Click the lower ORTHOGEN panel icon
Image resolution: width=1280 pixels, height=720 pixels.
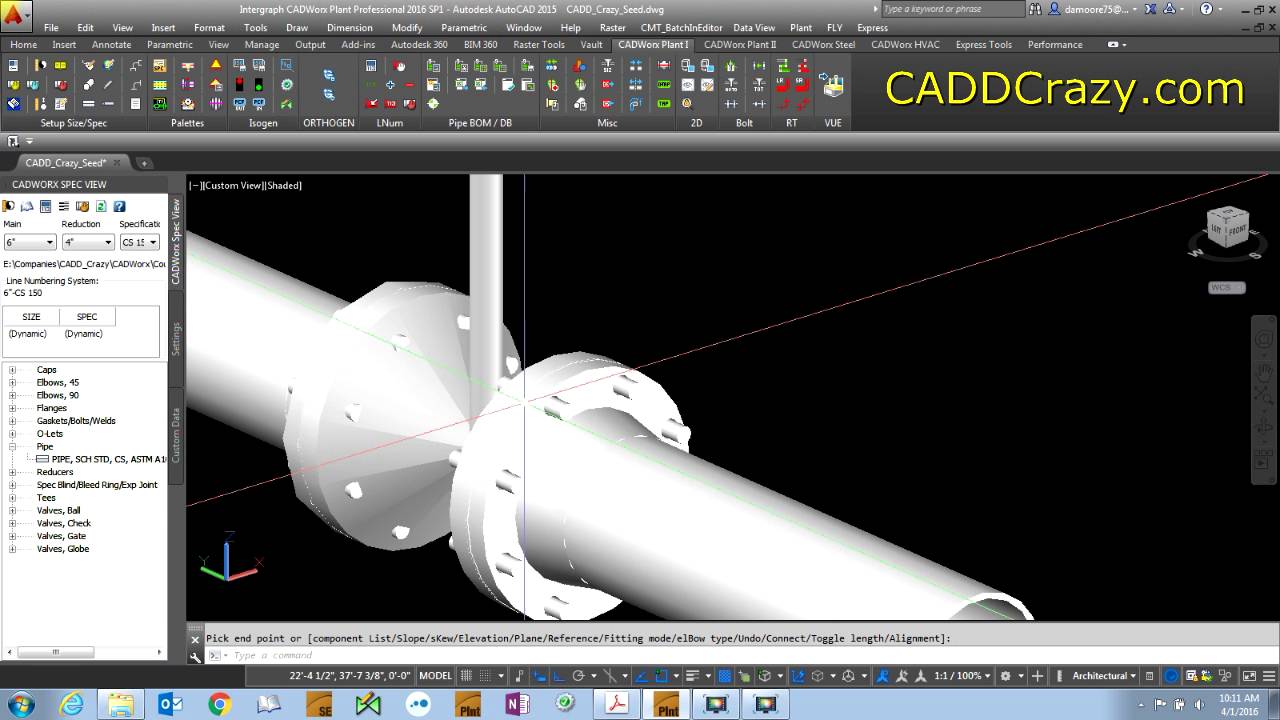(x=329, y=95)
